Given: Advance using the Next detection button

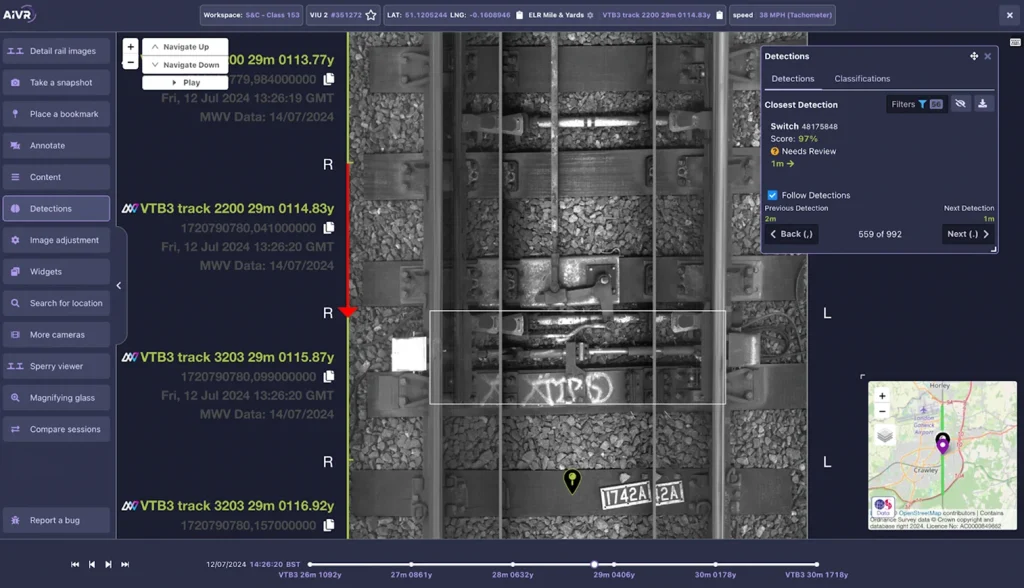Looking at the screenshot, I should 964,233.
